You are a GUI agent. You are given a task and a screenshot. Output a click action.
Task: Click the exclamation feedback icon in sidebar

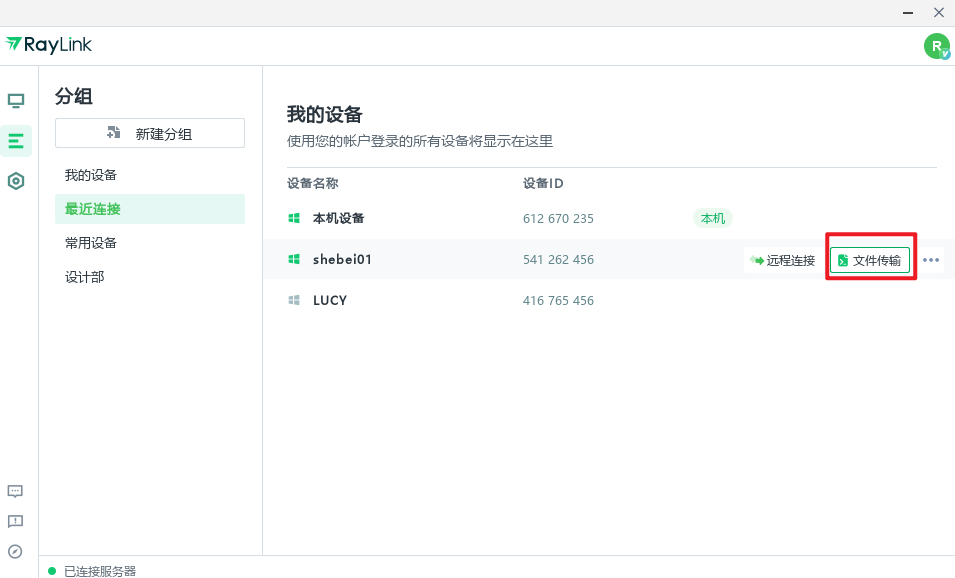tap(15, 521)
